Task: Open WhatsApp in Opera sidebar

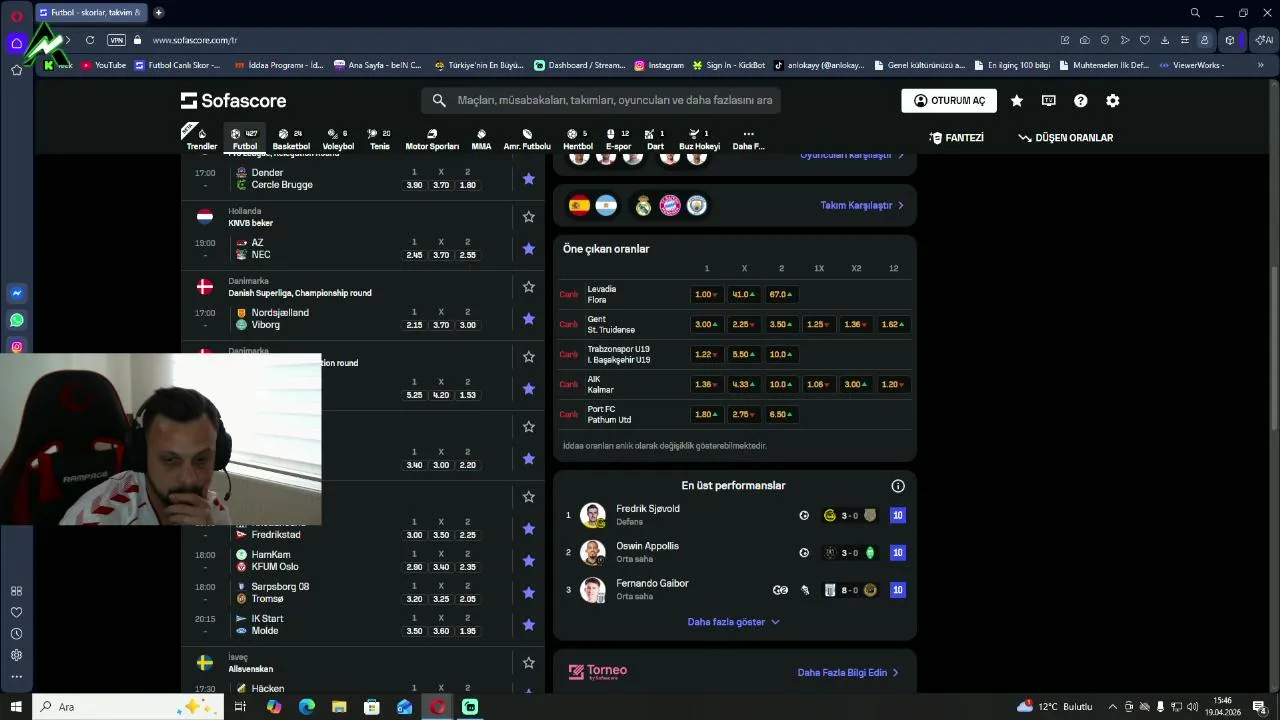Action: click(x=17, y=321)
